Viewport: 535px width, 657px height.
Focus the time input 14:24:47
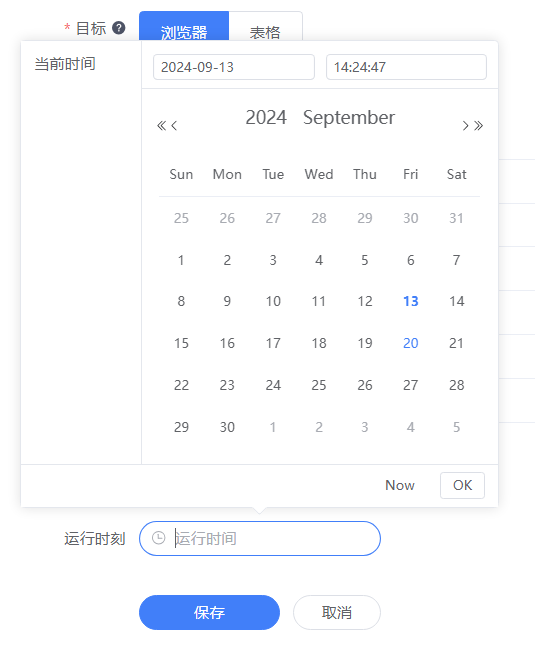coord(406,67)
